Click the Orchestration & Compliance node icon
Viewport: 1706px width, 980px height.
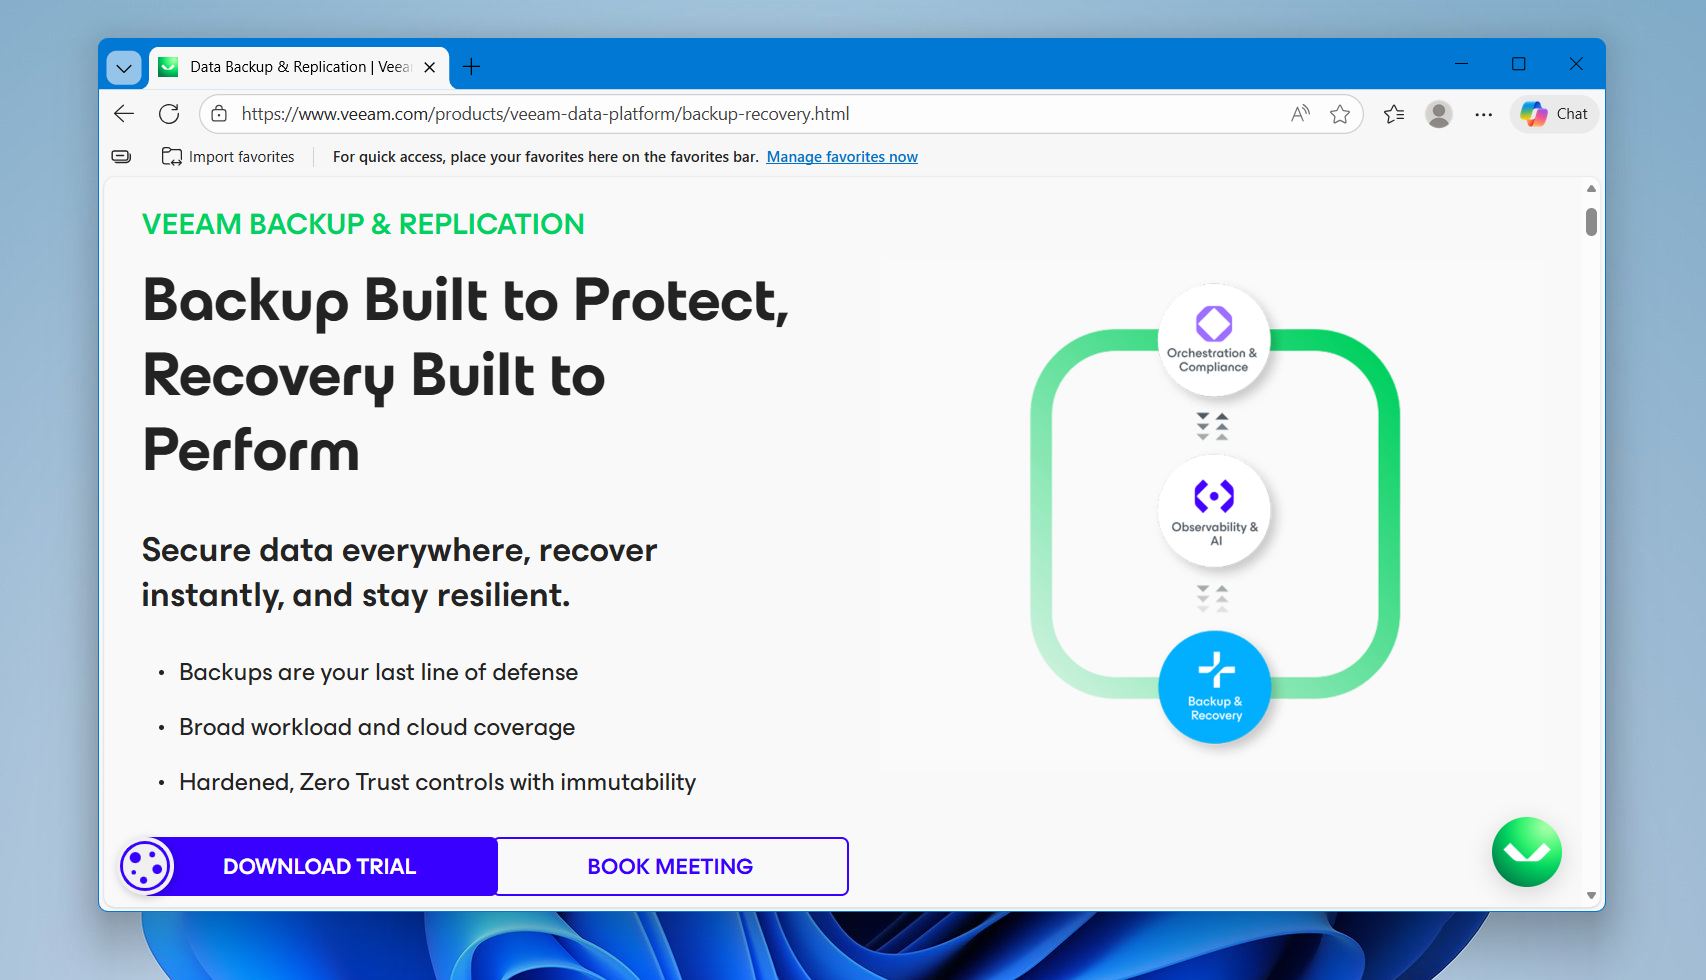1213,324
